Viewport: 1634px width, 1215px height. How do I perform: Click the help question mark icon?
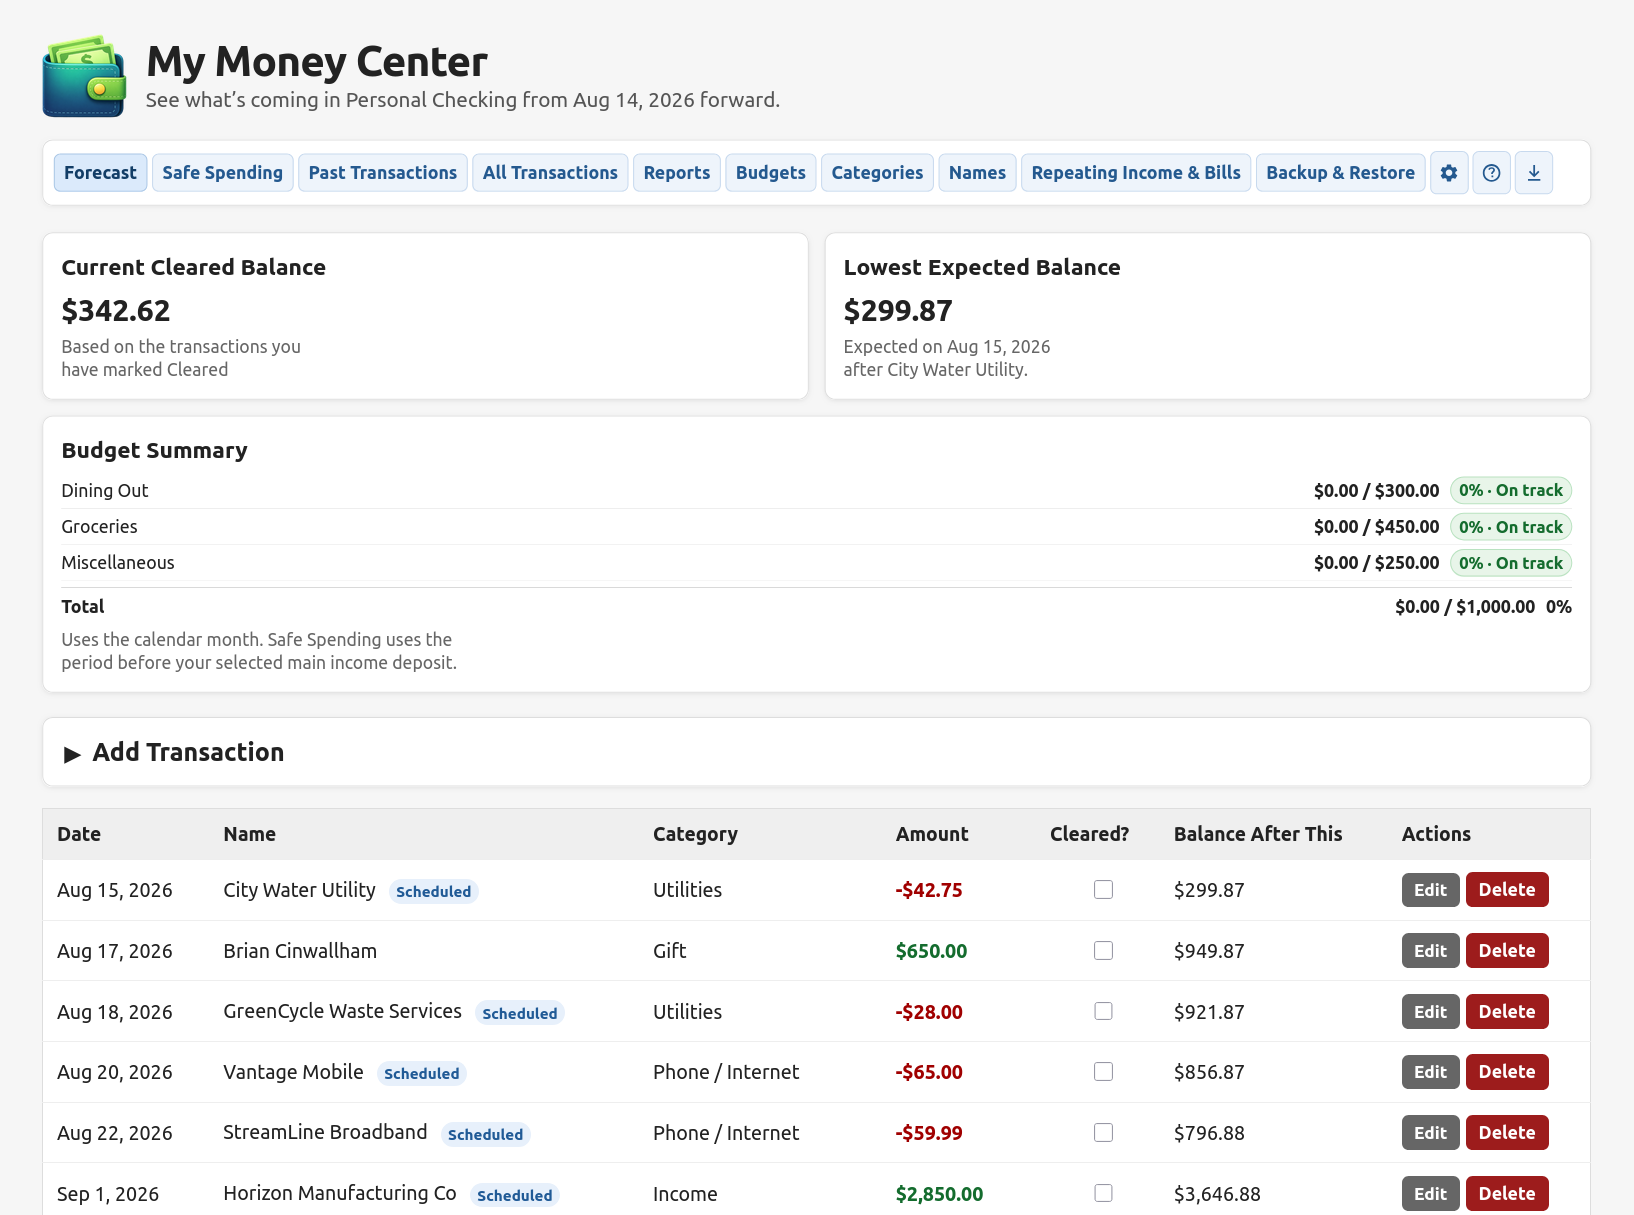point(1491,173)
